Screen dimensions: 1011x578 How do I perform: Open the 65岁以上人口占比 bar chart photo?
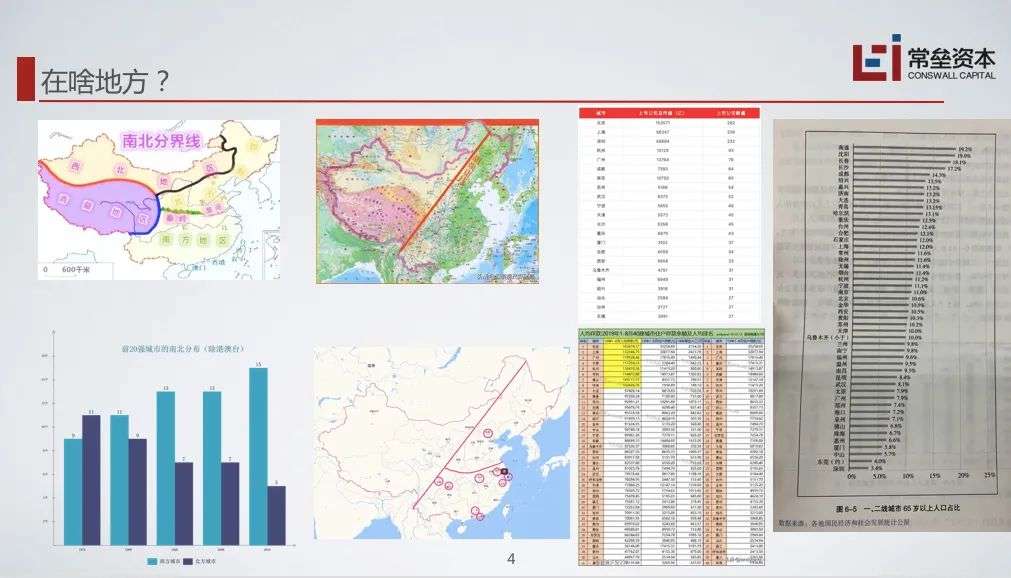pos(892,325)
